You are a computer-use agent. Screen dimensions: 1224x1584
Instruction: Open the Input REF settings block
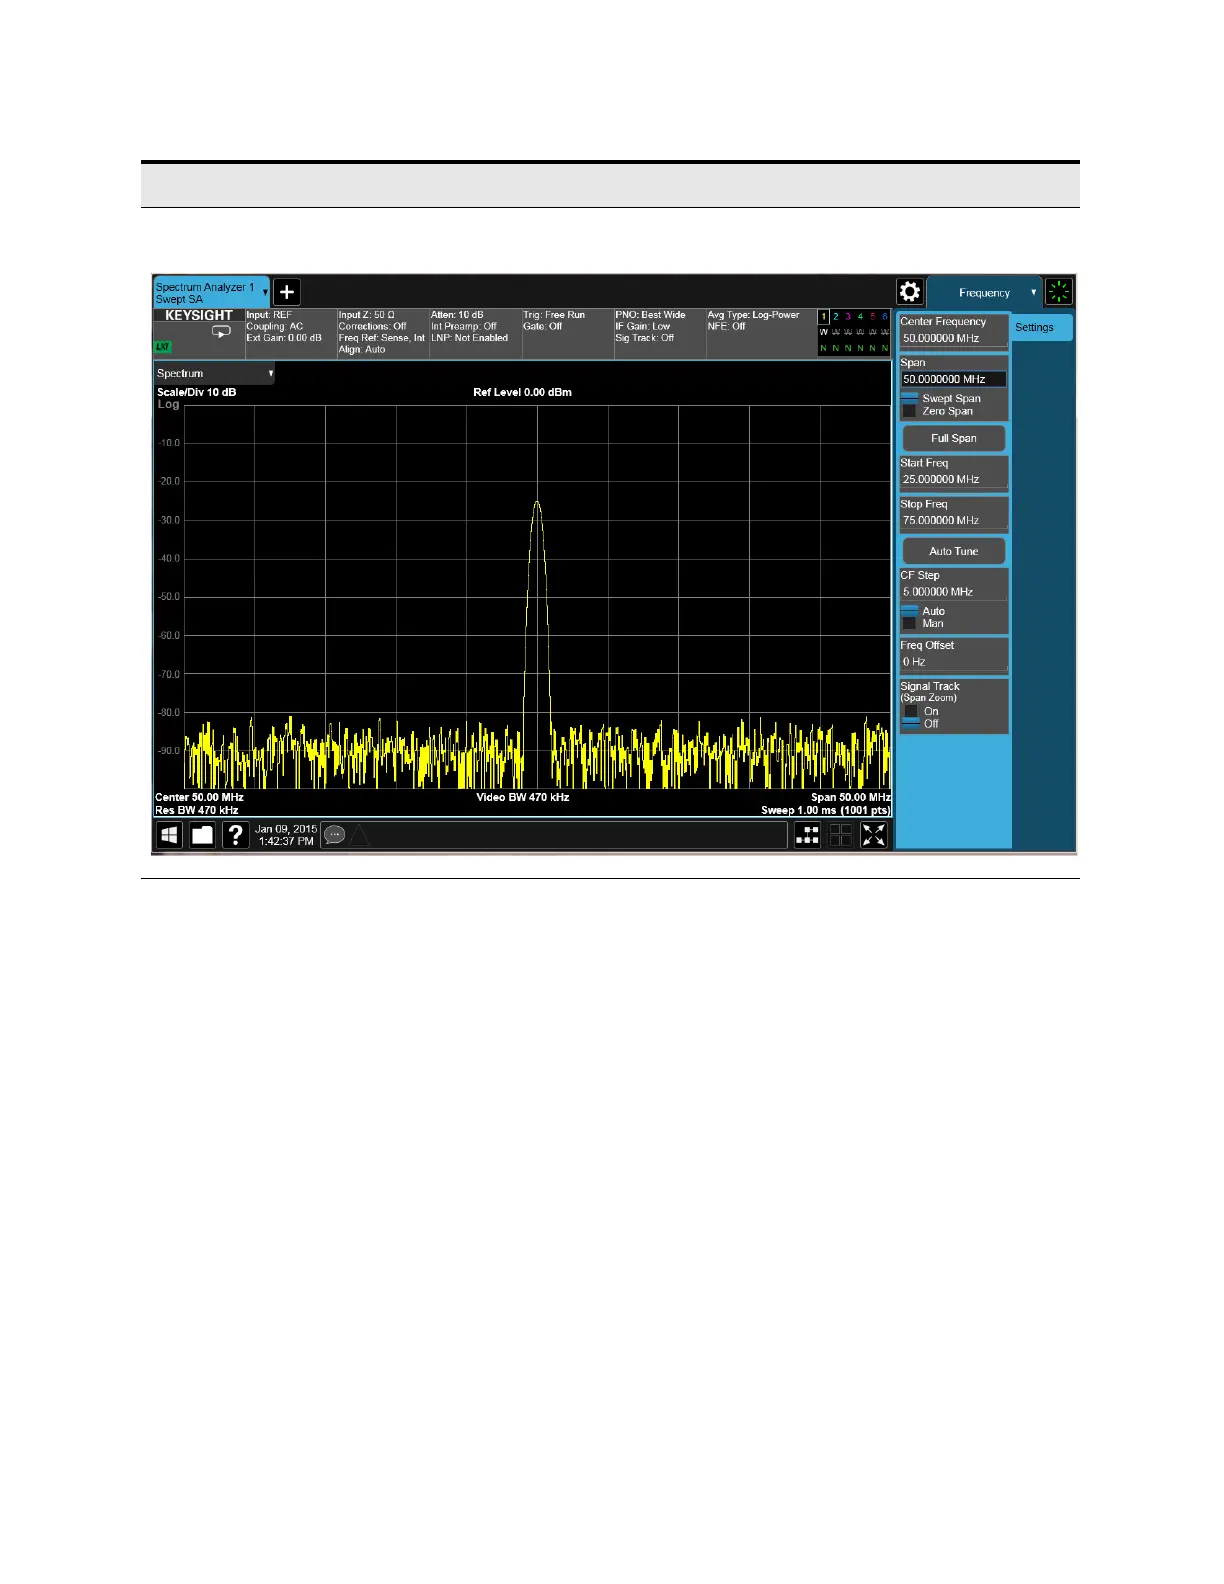point(290,333)
